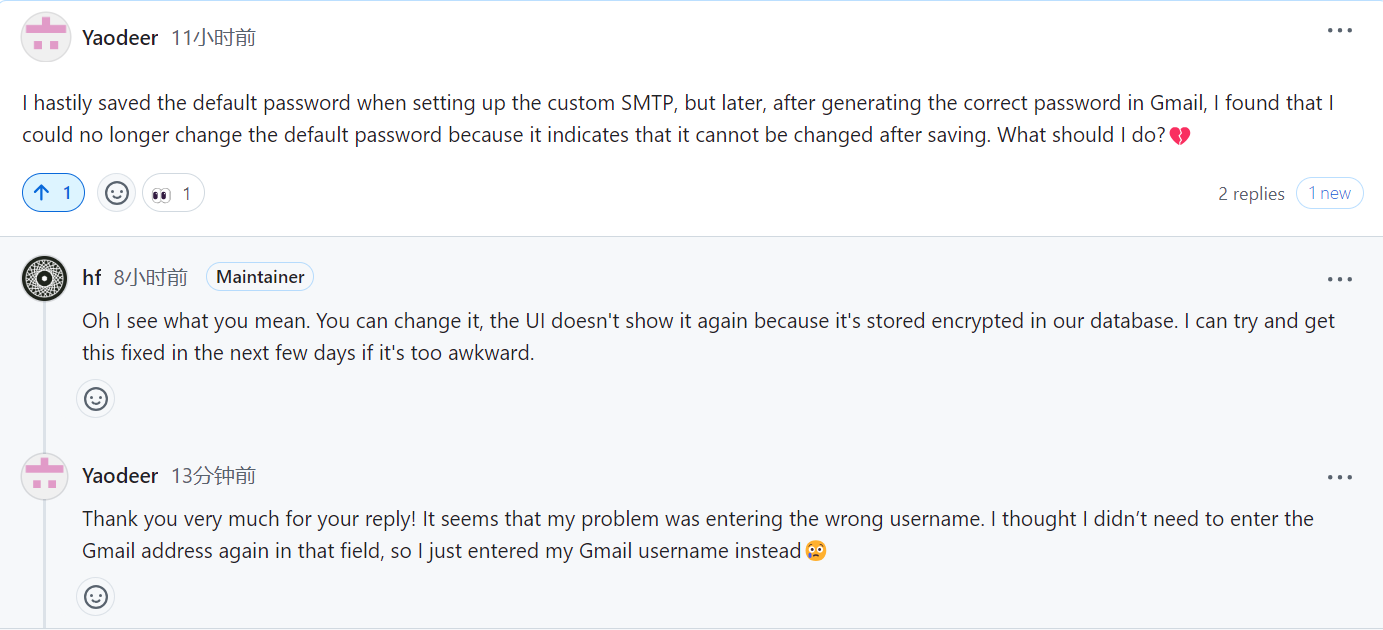Click Yaodeer's avatar on the latest reply
The image size is (1383, 630).
pos(45,476)
